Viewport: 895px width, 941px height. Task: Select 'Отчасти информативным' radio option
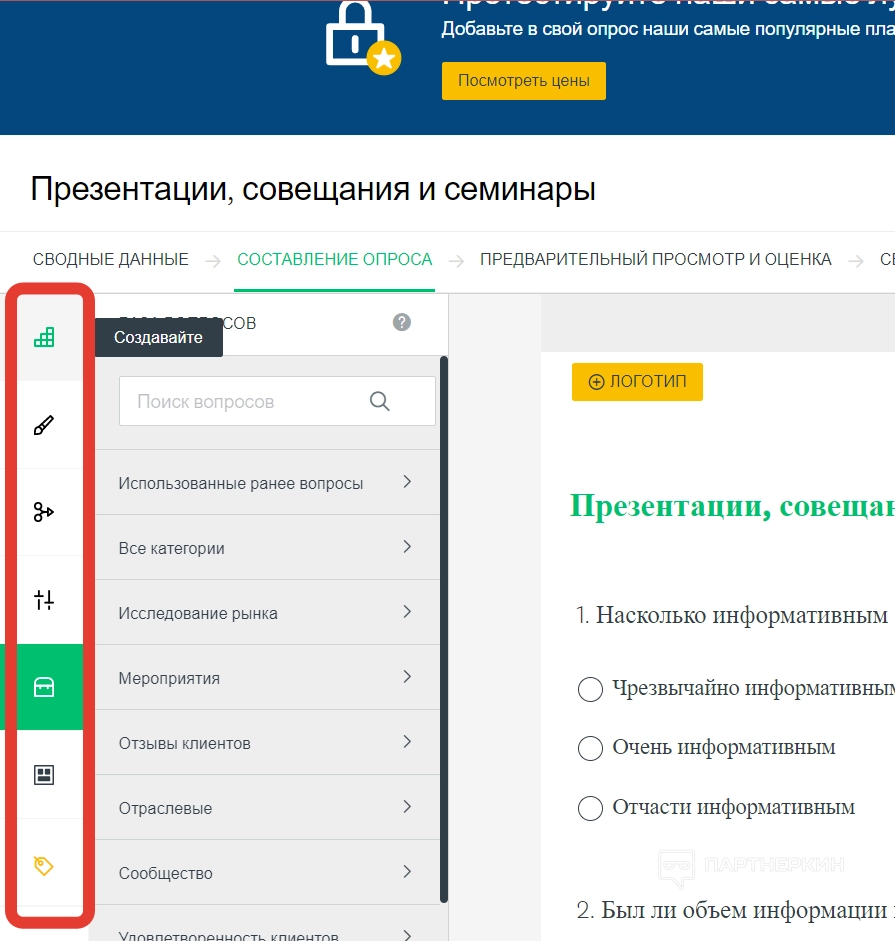590,808
